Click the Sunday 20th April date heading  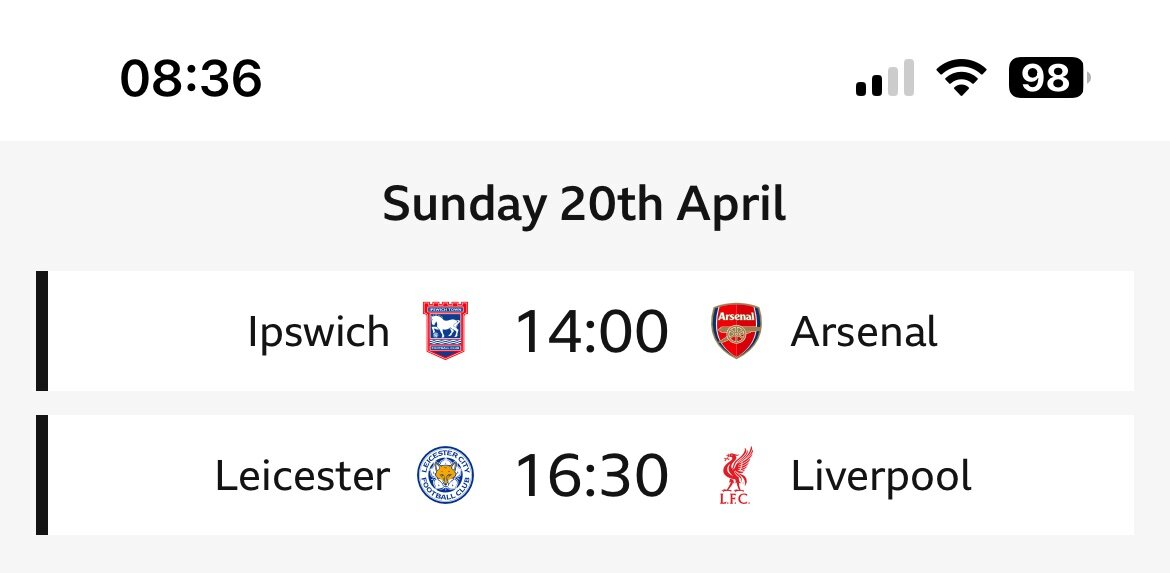[584, 204]
